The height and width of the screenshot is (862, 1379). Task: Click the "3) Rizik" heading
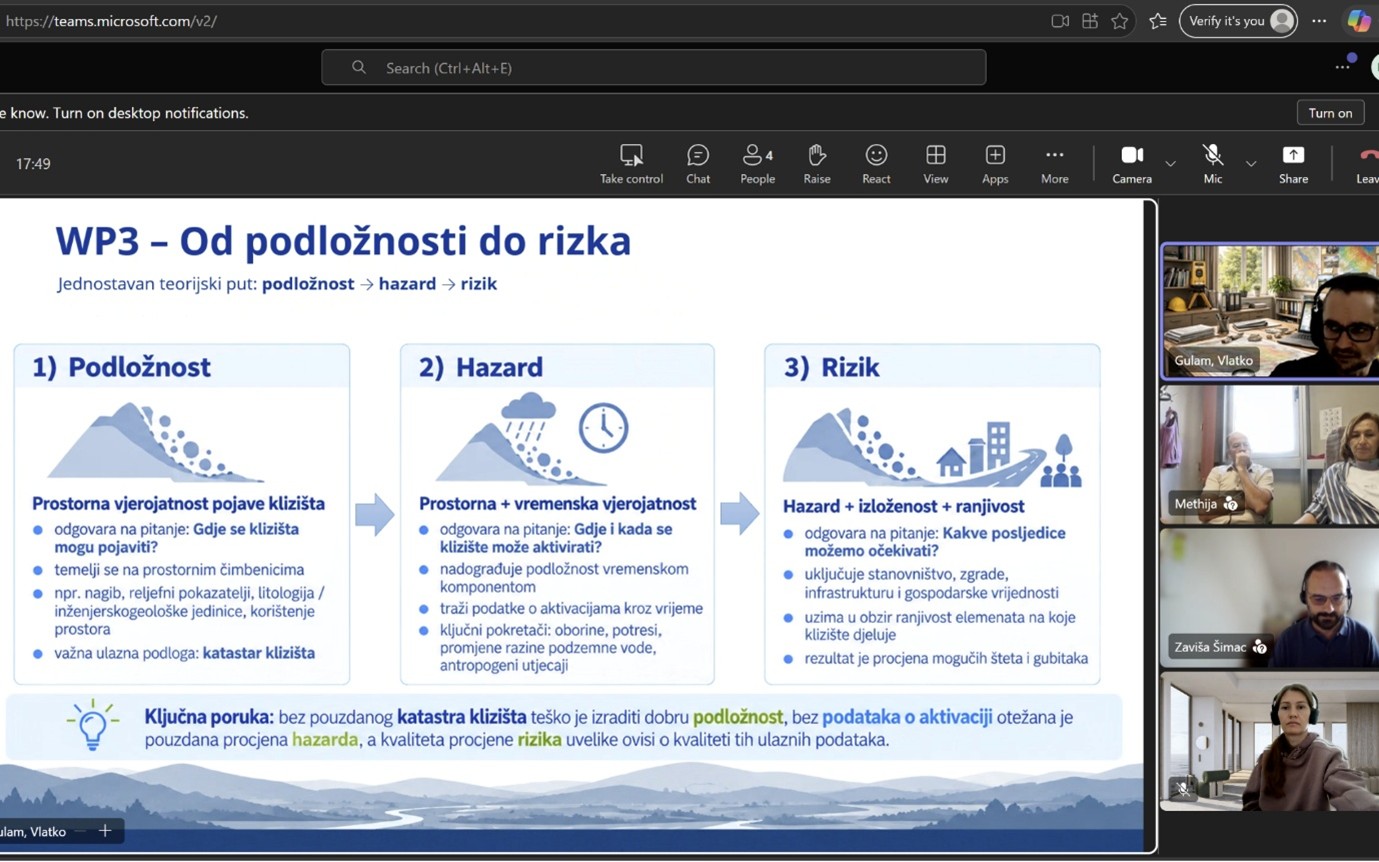(831, 367)
